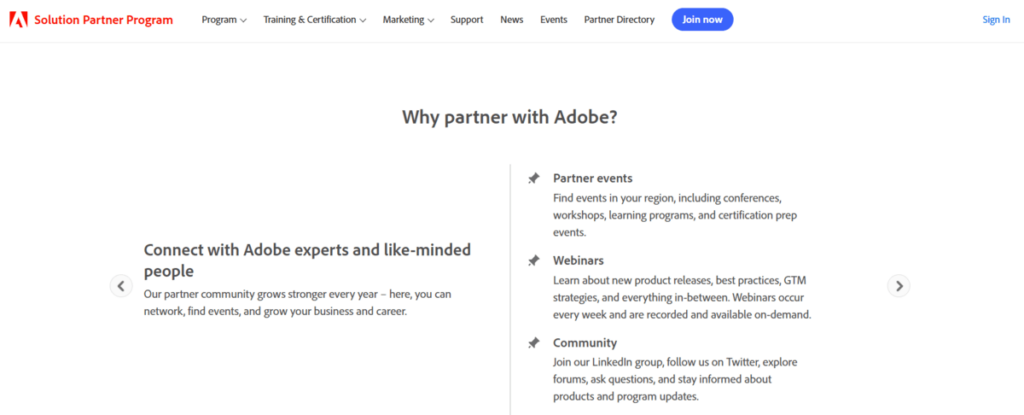Click pin icon beside Partner events
This screenshot has height=415, width=1024.
534,178
